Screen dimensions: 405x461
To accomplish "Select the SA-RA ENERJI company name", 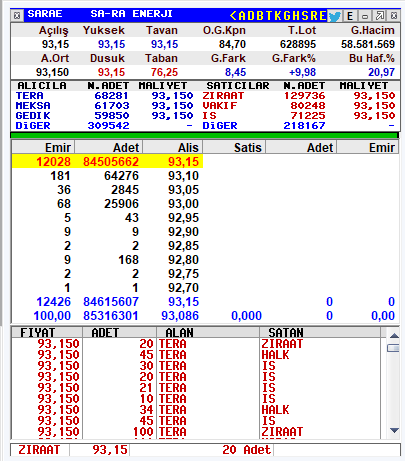I will click(x=131, y=14).
